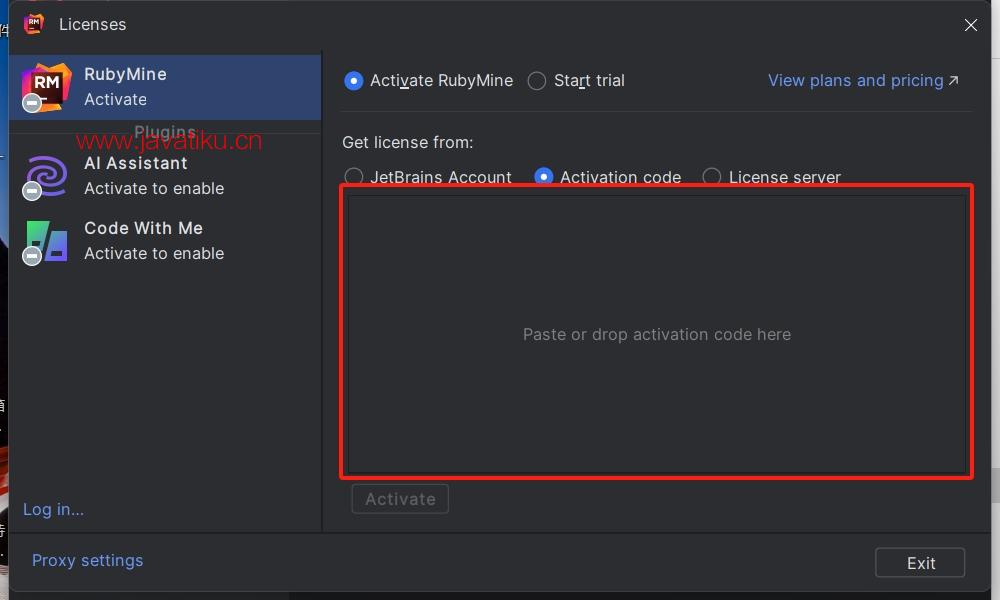Click the Activate button below code field

(x=400, y=499)
